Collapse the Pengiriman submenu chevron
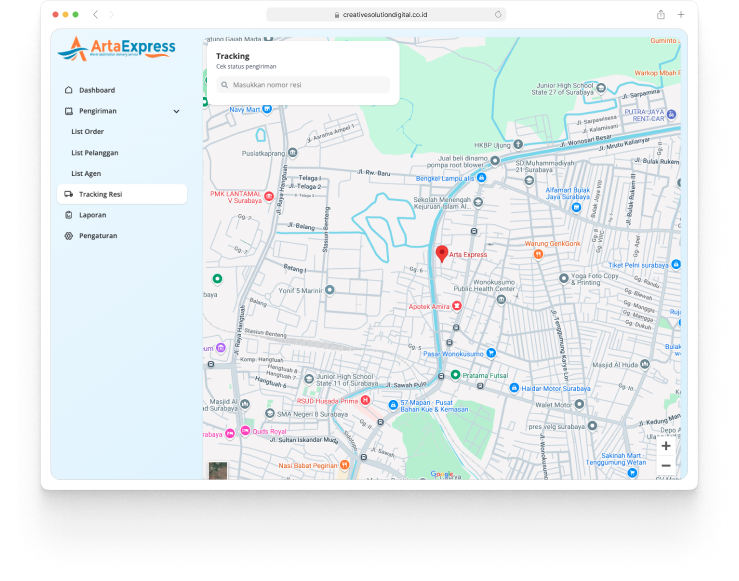This screenshot has width=739, height=581. pos(176,111)
